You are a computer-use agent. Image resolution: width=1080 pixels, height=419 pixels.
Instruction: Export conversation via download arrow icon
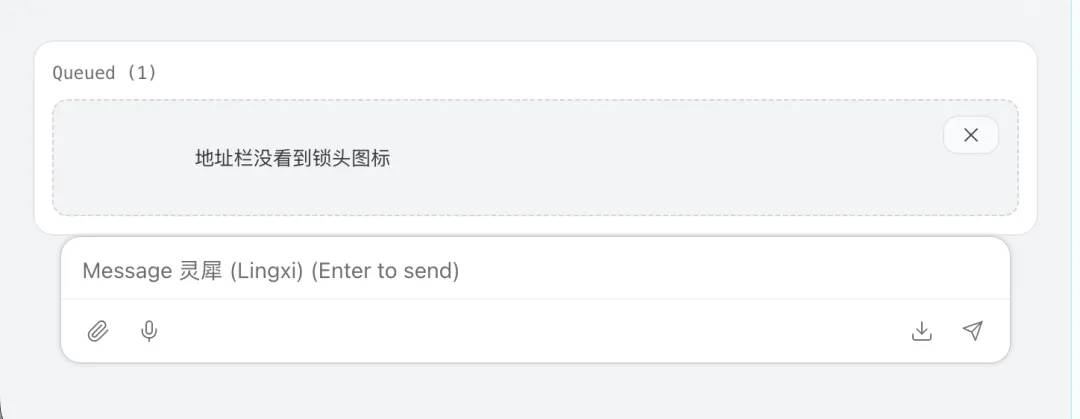click(x=922, y=331)
